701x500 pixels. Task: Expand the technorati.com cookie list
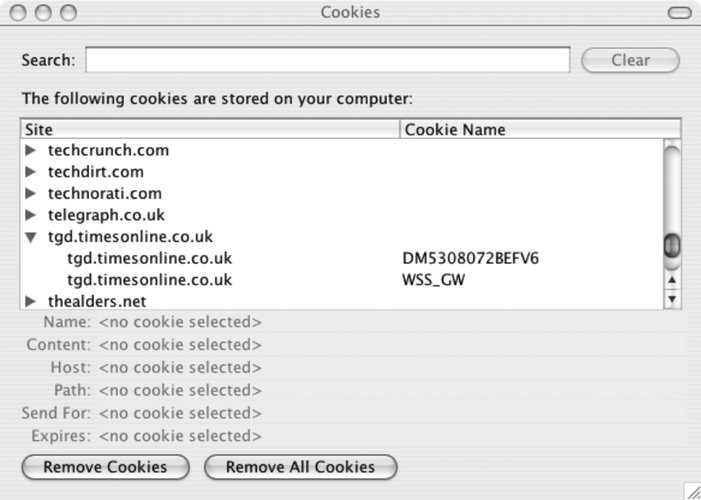click(30, 194)
